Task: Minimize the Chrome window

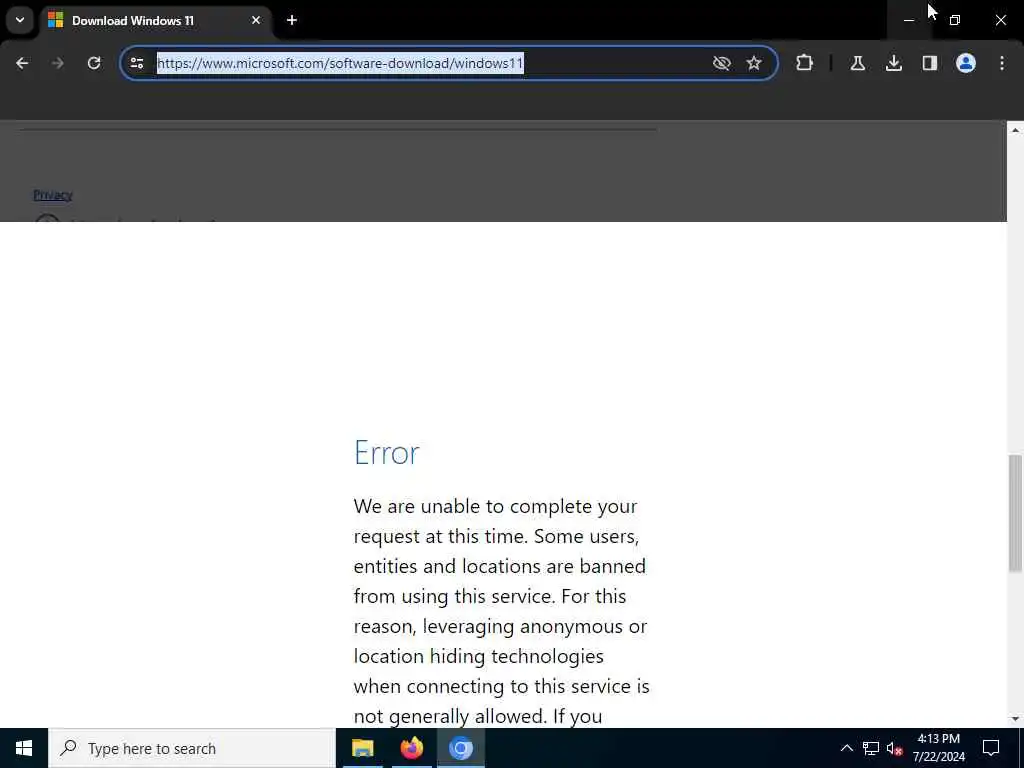Action: click(908, 20)
